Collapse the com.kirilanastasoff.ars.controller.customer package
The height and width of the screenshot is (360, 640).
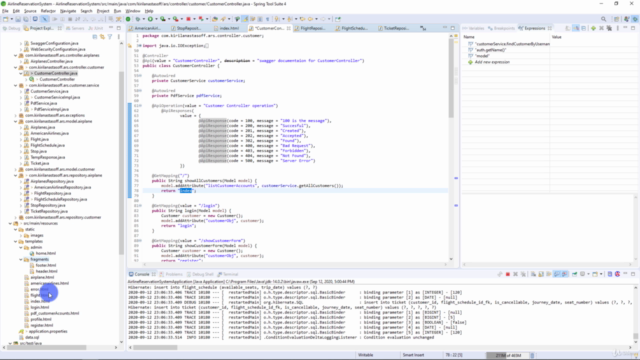[16, 67]
